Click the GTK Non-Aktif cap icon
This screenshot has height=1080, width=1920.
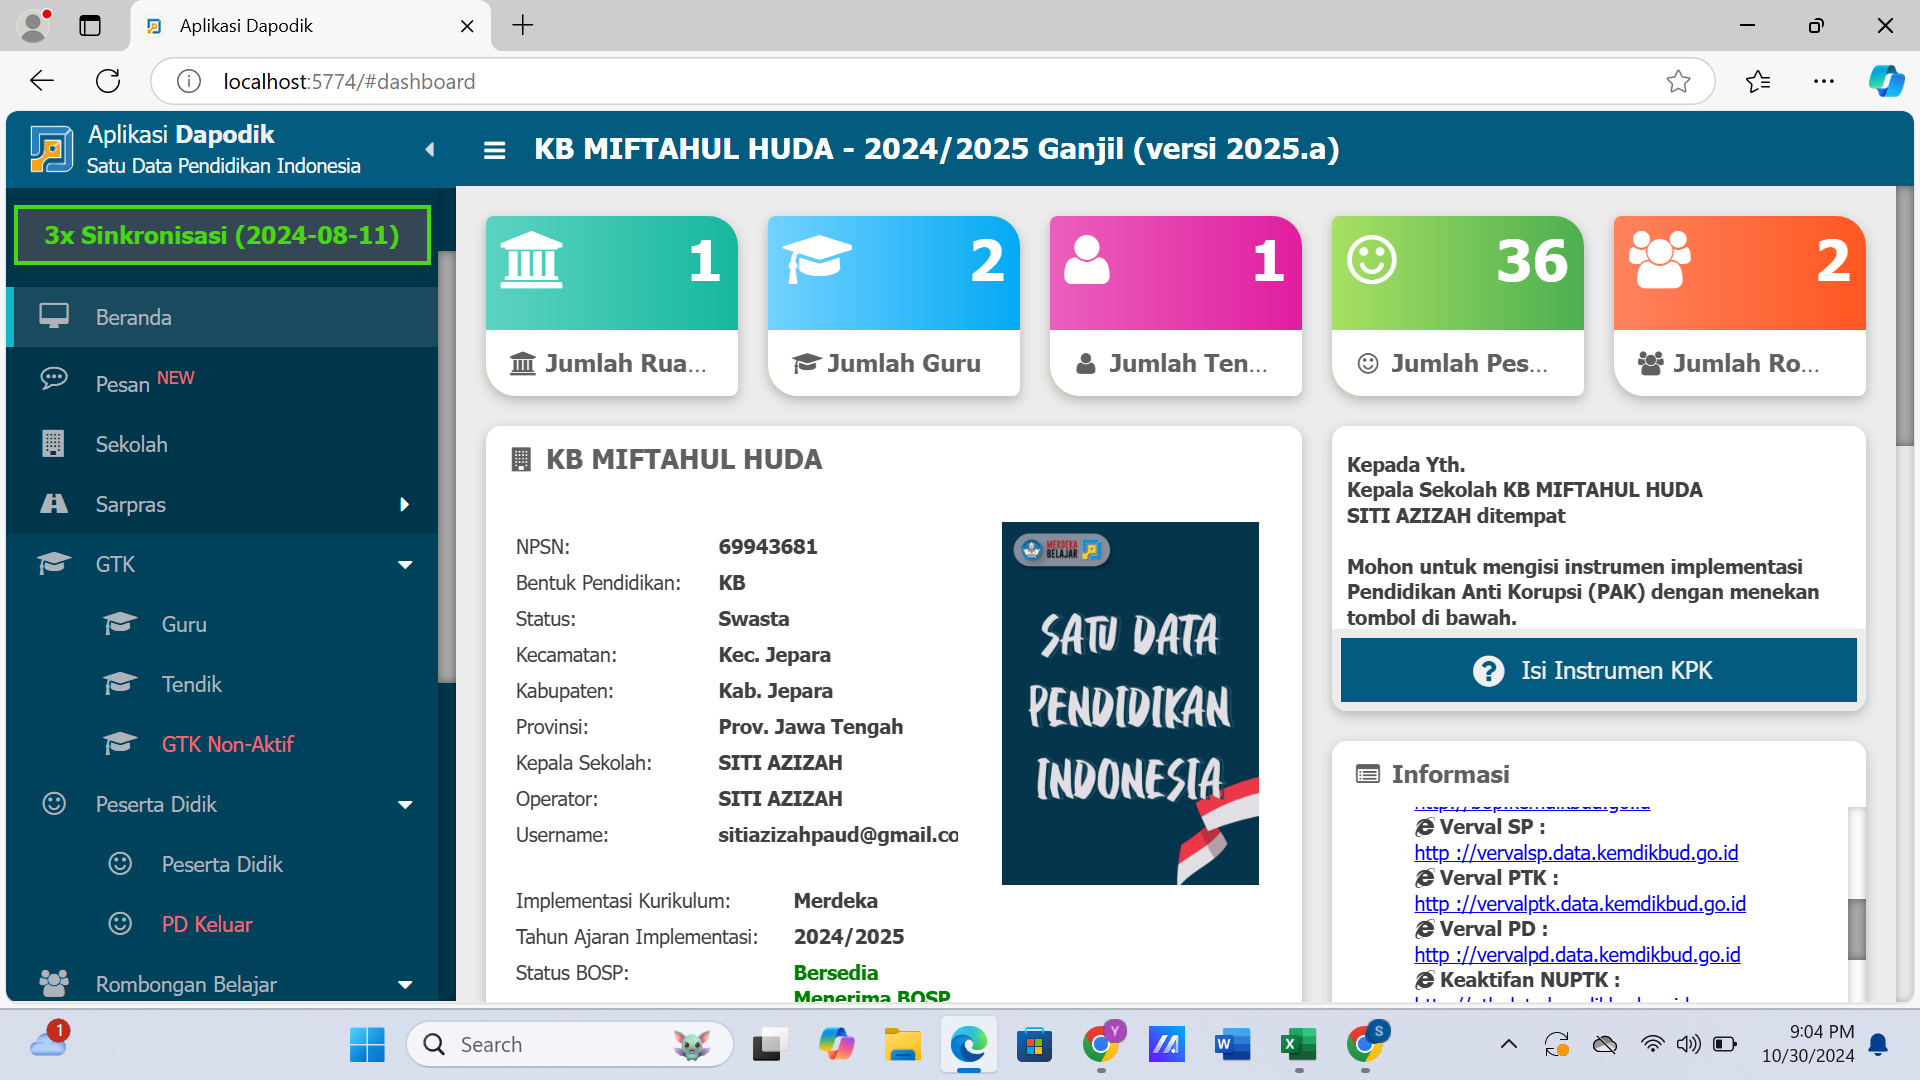(120, 743)
